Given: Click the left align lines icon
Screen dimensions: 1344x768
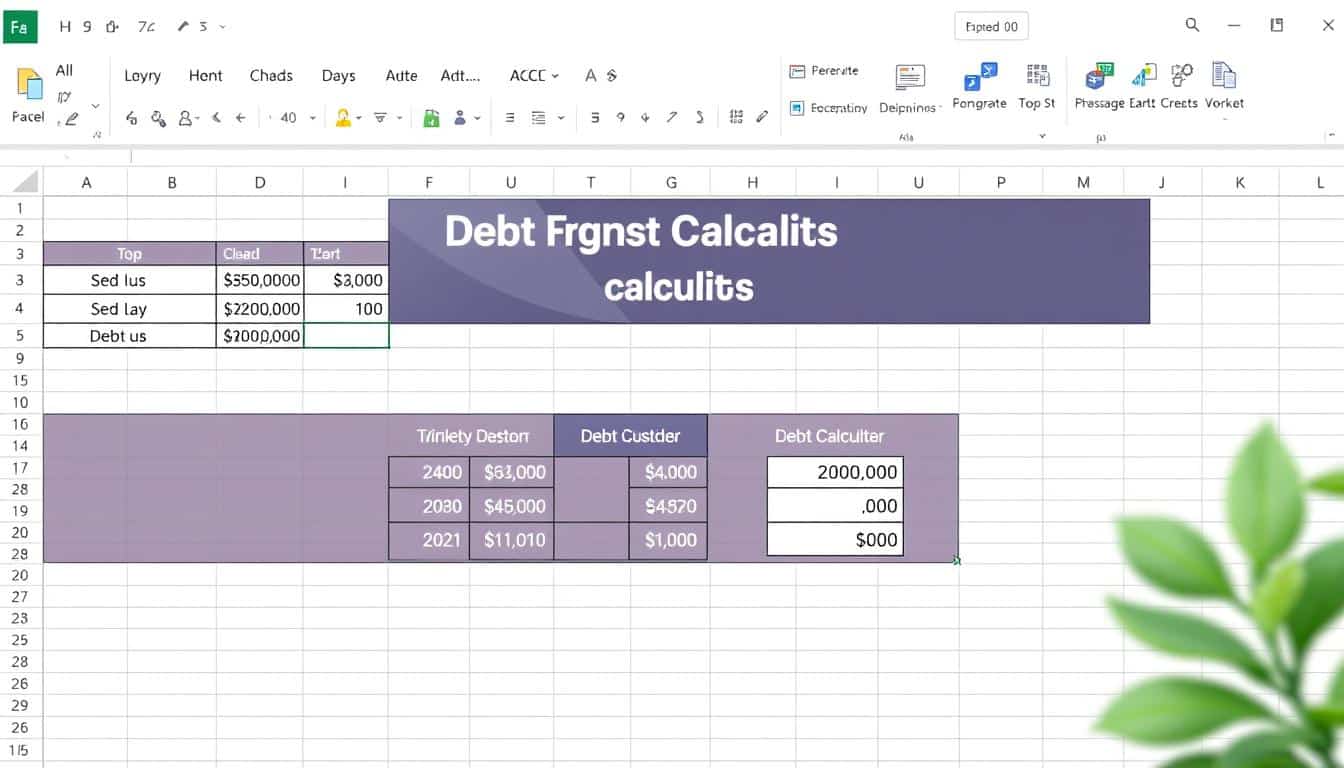Looking at the screenshot, I should point(509,118).
